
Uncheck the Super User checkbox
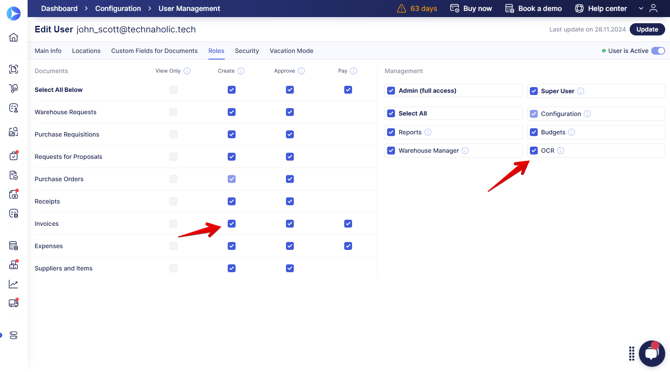point(534,91)
